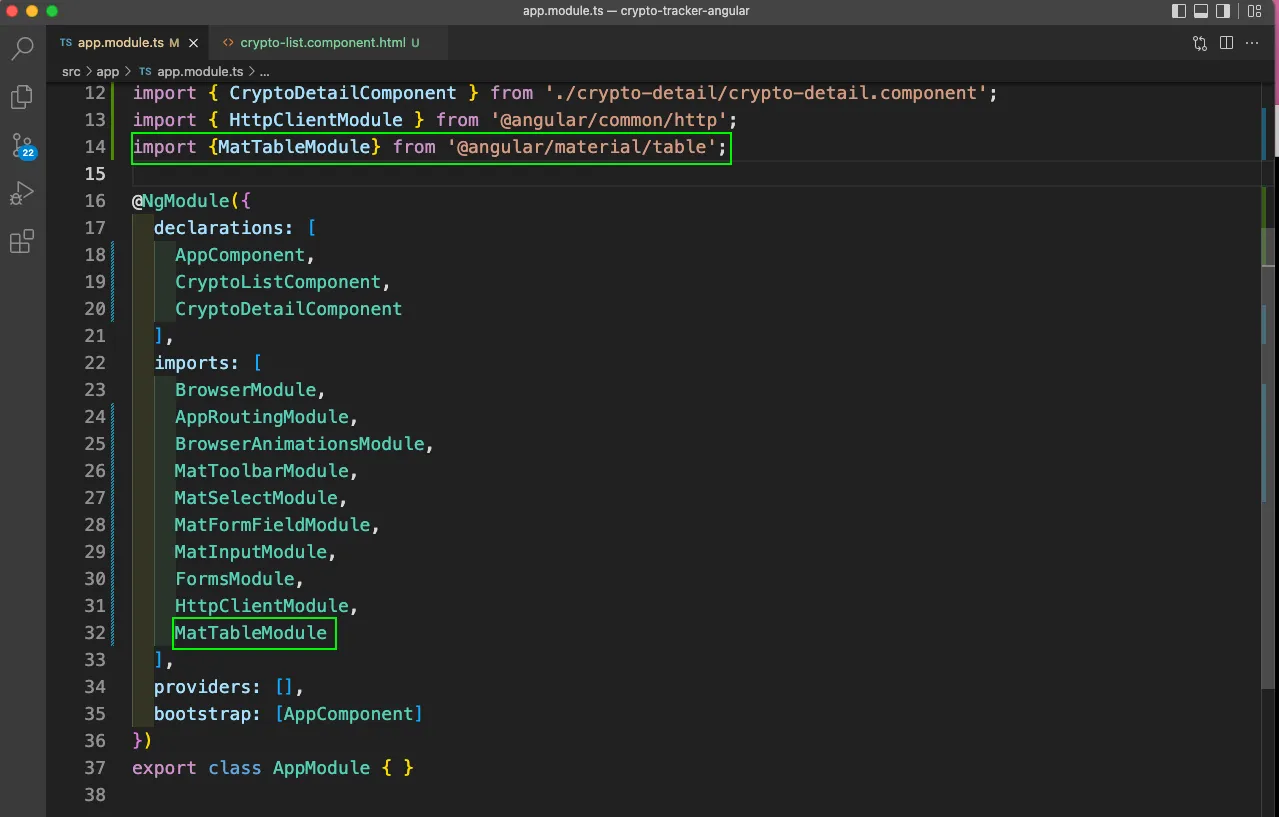The width and height of the screenshot is (1279, 817).
Task: Open Source Control with 22 changes
Action: (22, 145)
